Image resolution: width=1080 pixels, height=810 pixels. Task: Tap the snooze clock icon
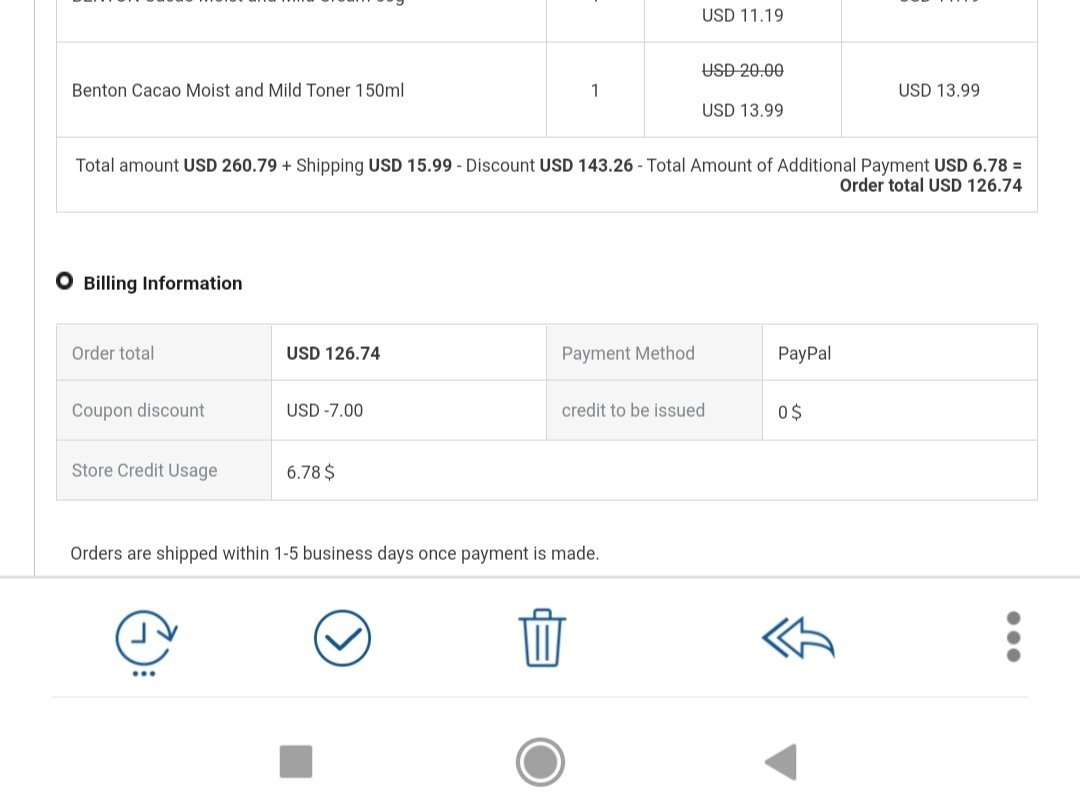[x=146, y=638]
